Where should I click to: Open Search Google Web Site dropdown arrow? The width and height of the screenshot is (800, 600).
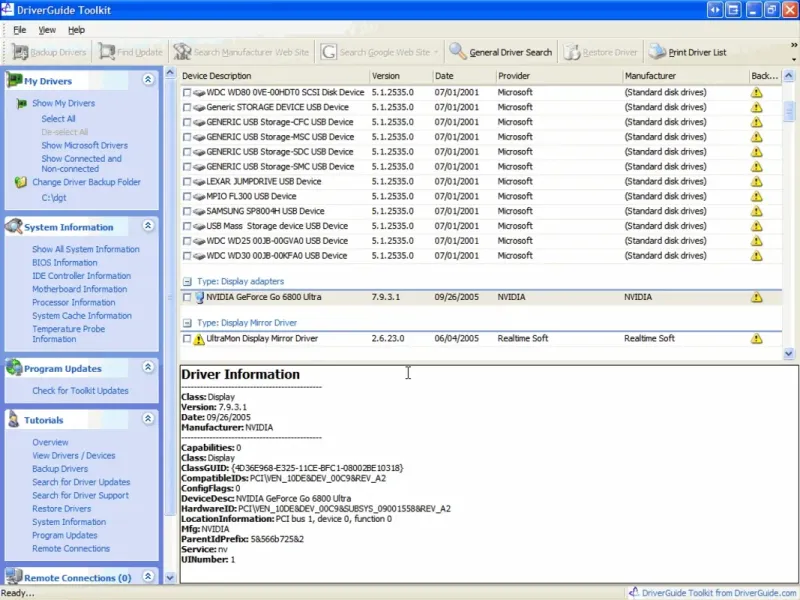436,52
